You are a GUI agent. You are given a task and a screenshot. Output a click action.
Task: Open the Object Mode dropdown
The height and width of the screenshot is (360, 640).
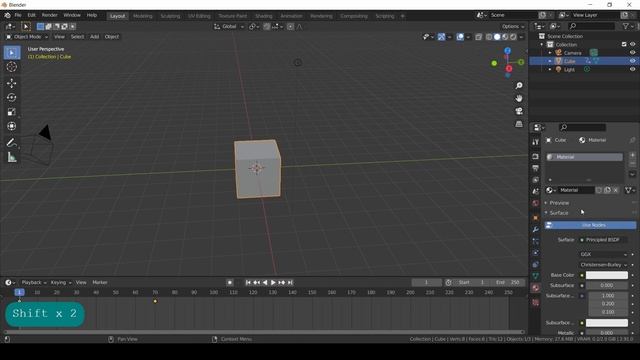coord(27,37)
